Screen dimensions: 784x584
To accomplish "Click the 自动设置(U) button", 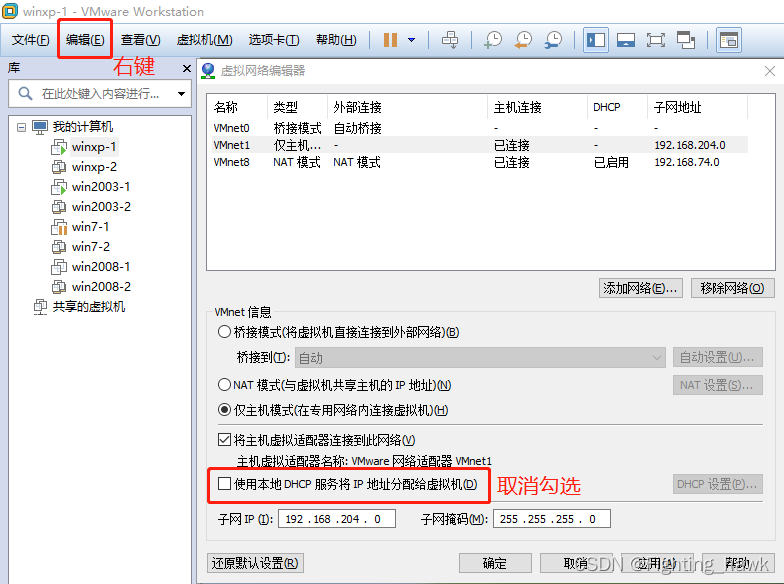I will [x=718, y=358].
